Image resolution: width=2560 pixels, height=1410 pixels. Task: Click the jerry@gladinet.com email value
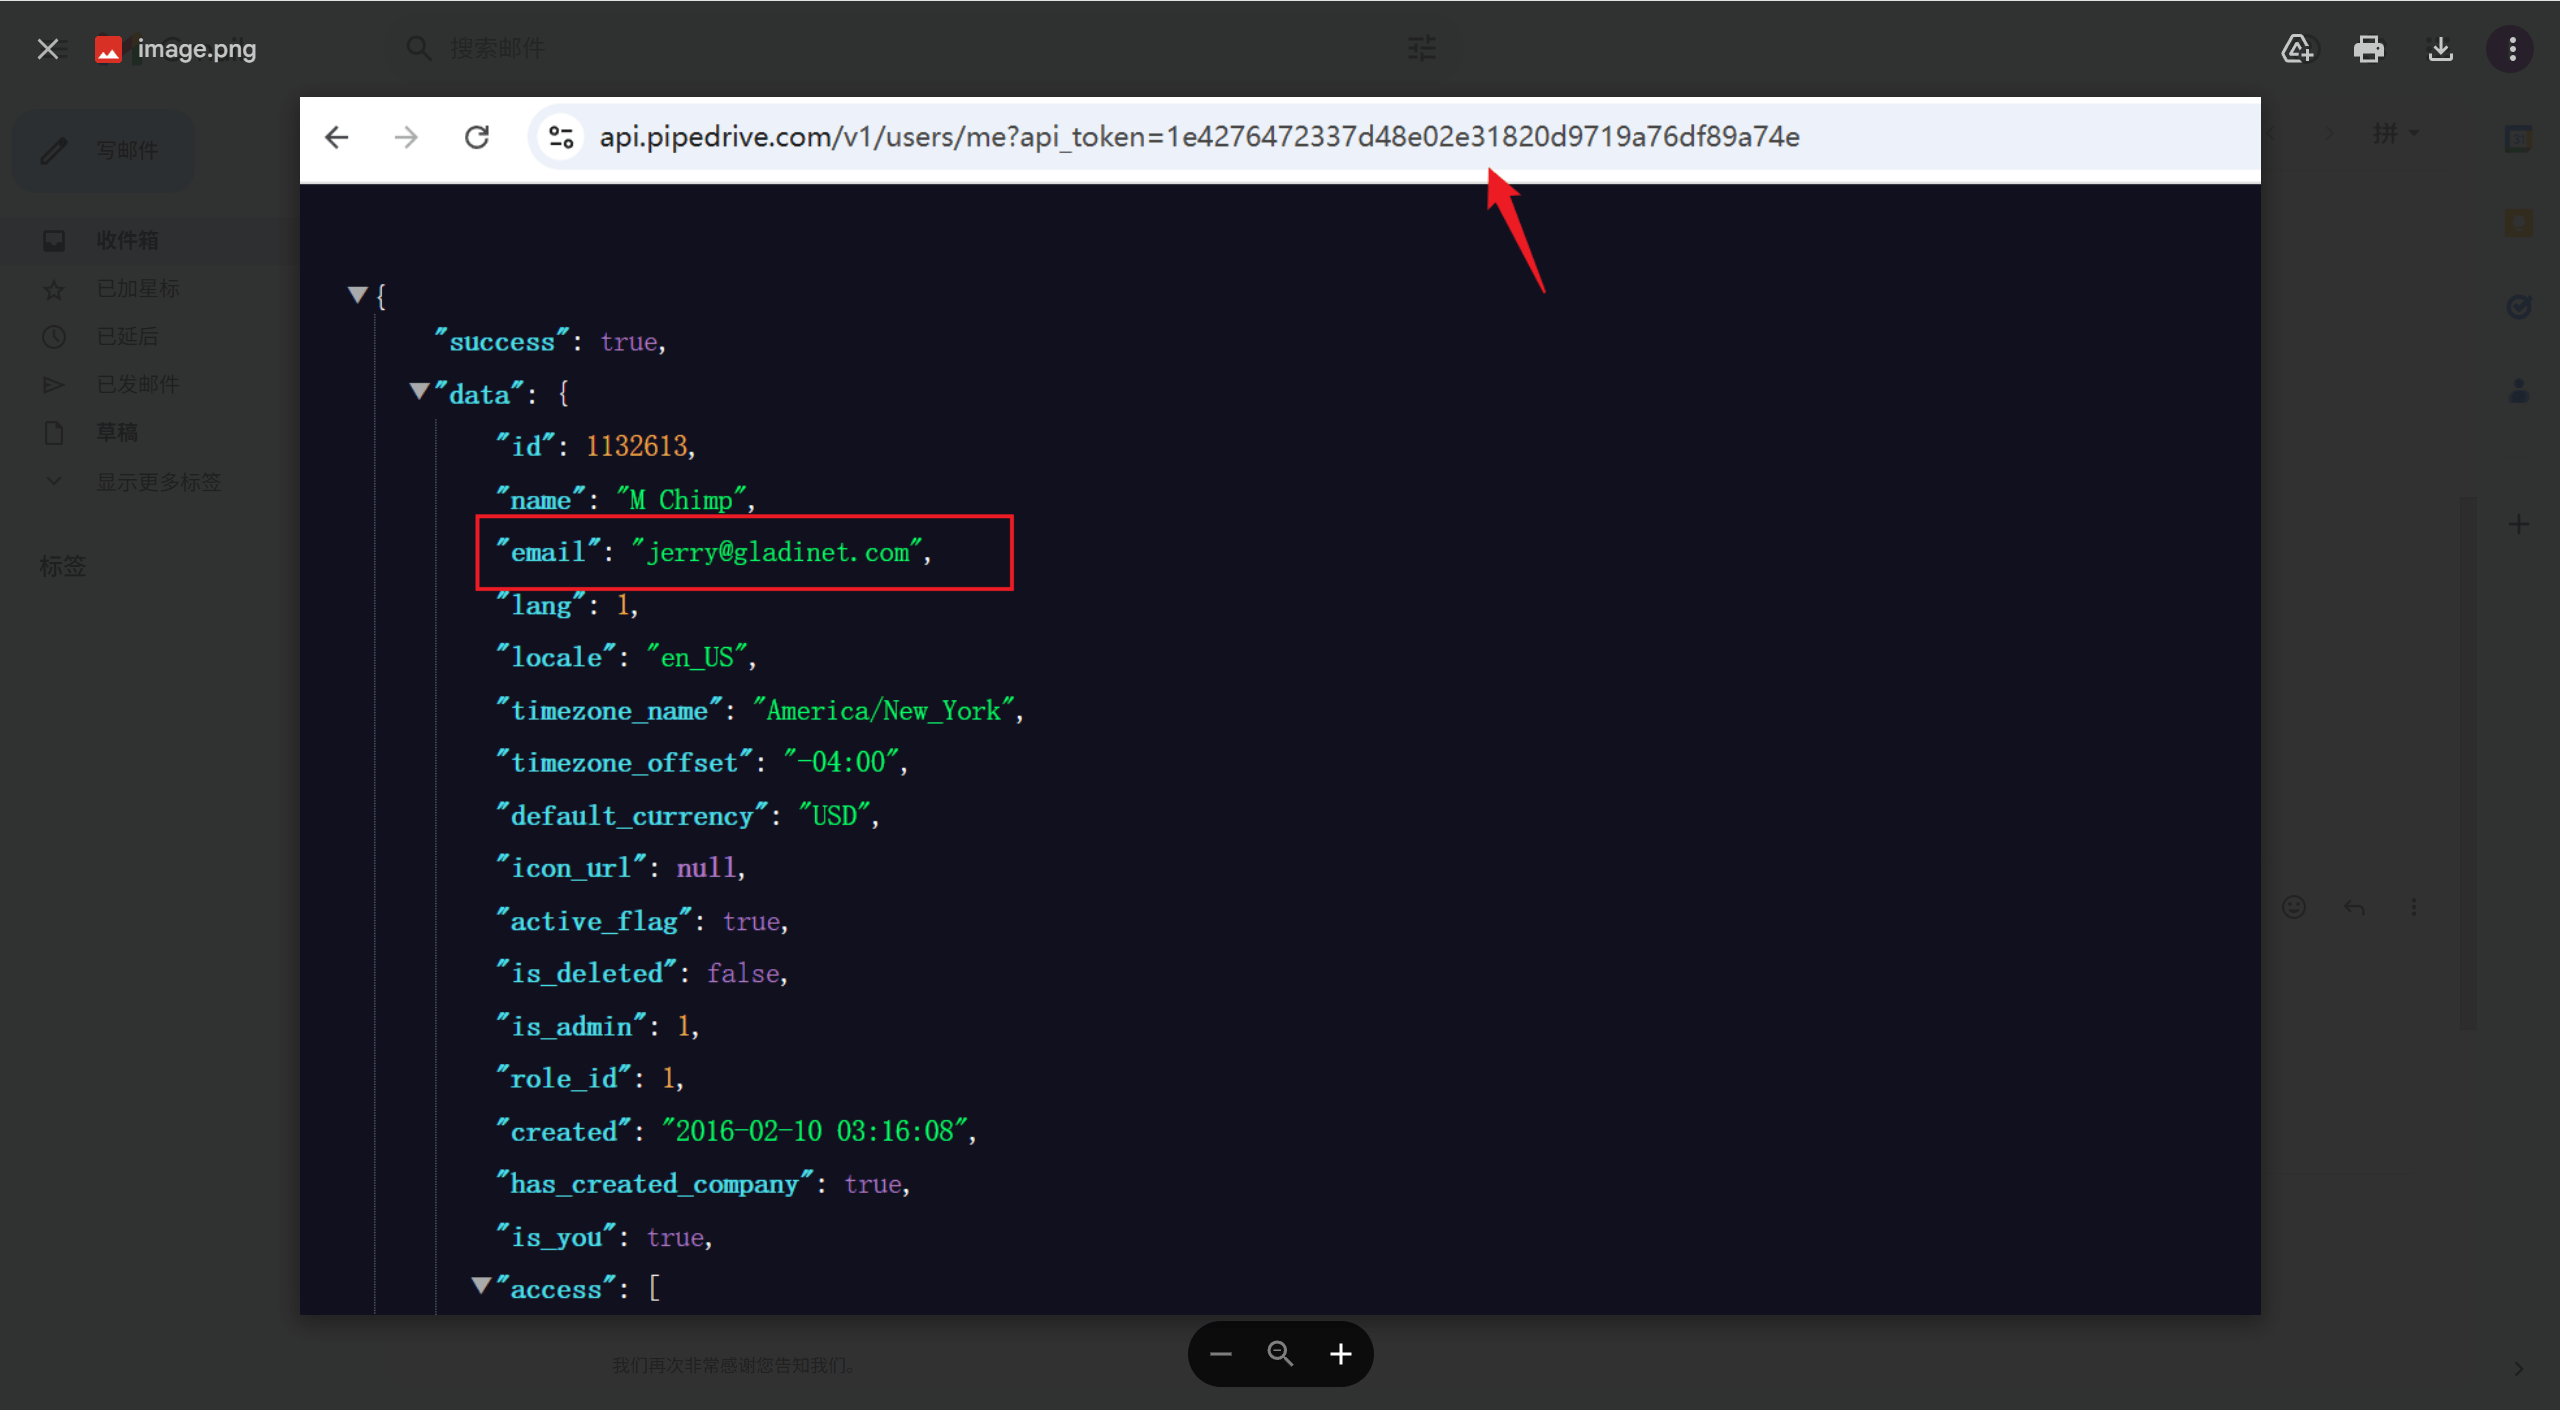[777, 552]
